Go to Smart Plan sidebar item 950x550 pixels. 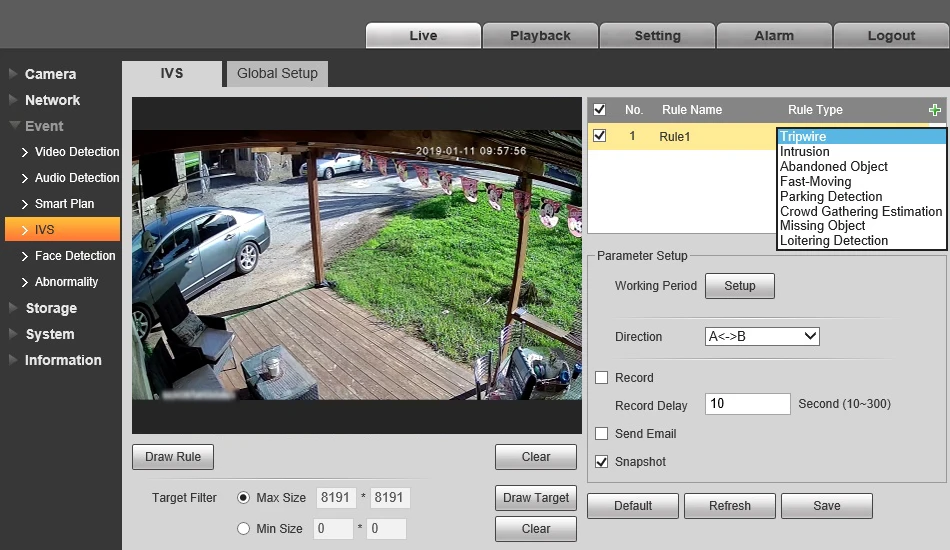point(64,204)
